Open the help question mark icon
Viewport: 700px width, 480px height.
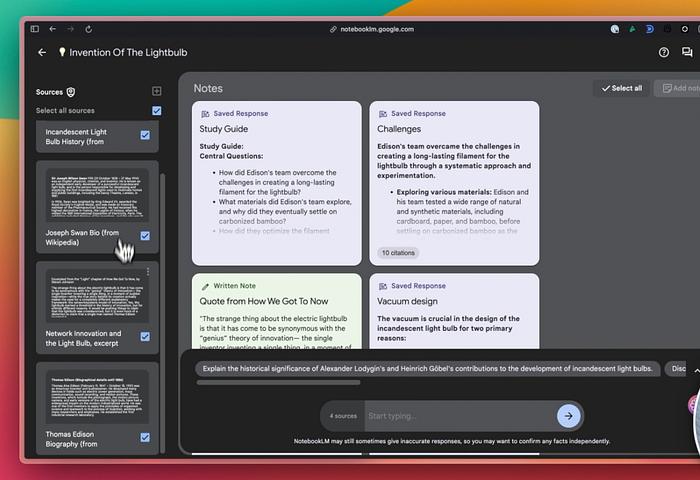(x=664, y=52)
